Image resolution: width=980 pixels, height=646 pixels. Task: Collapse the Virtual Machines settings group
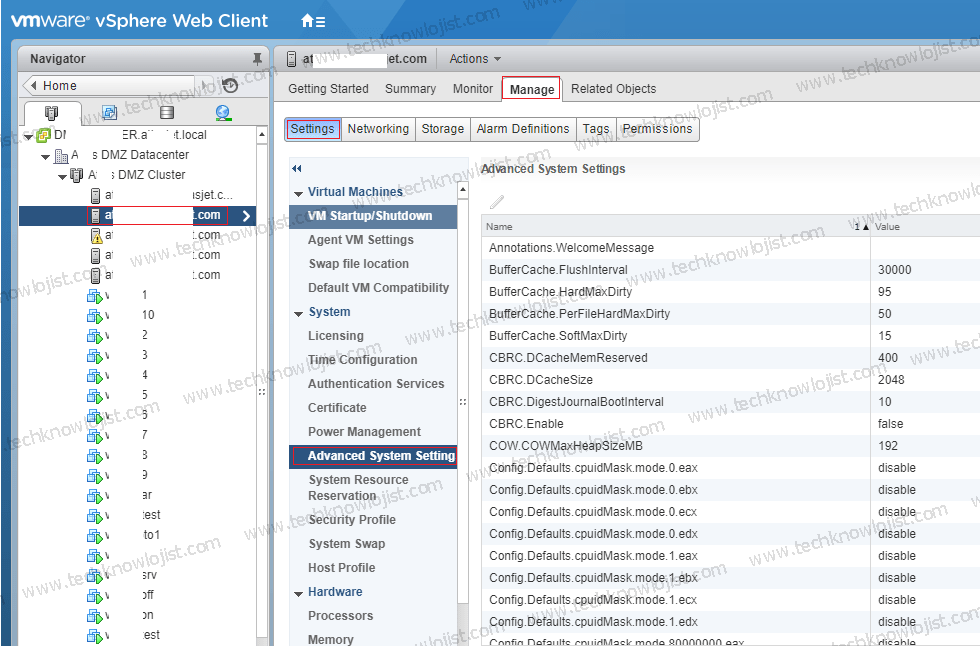tap(298, 194)
